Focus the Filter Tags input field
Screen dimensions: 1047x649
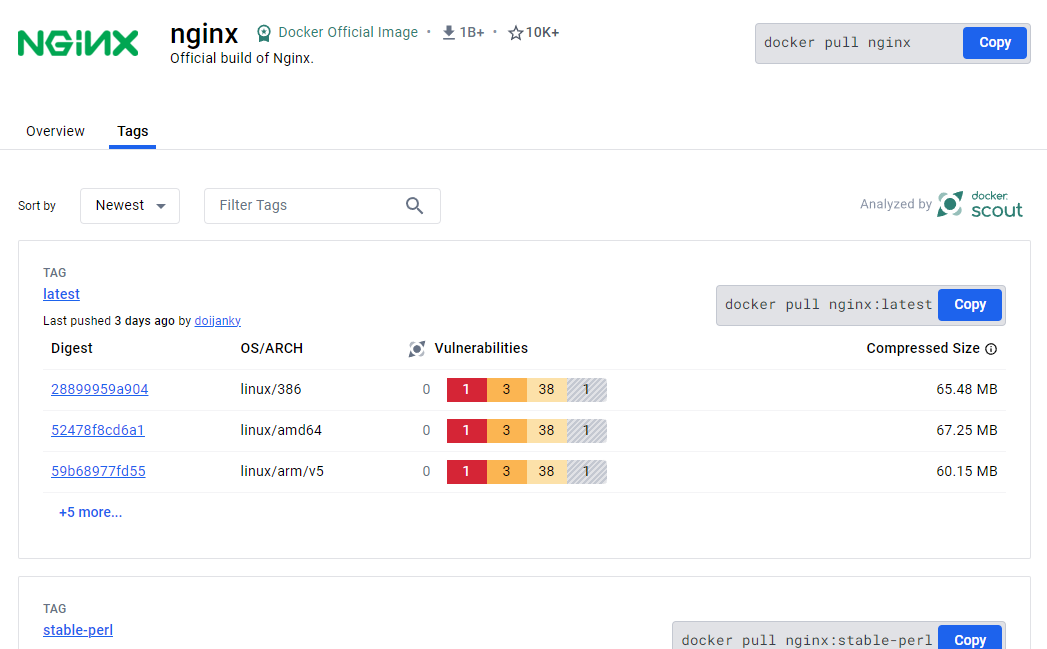[x=322, y=206]
